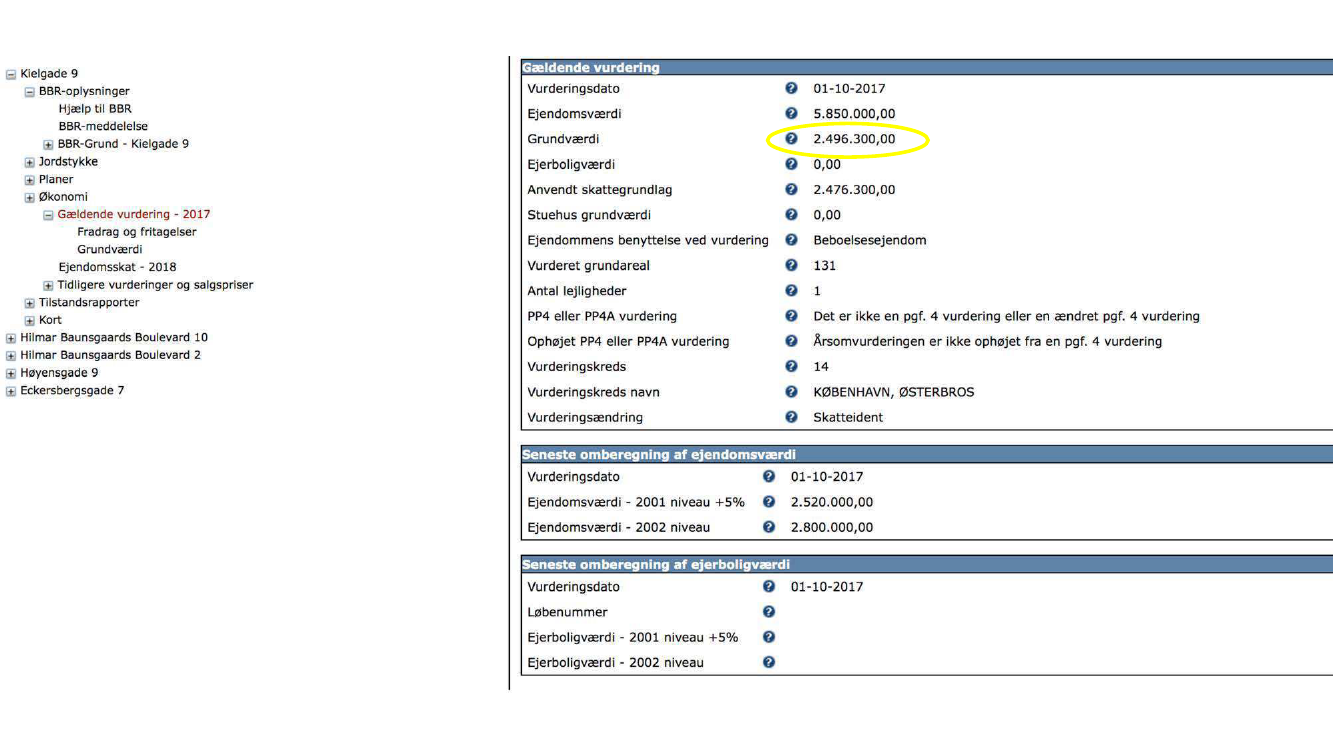Click help icon next to Vurderingskreds navn
1333x750 pixels.
pos(791,392)
